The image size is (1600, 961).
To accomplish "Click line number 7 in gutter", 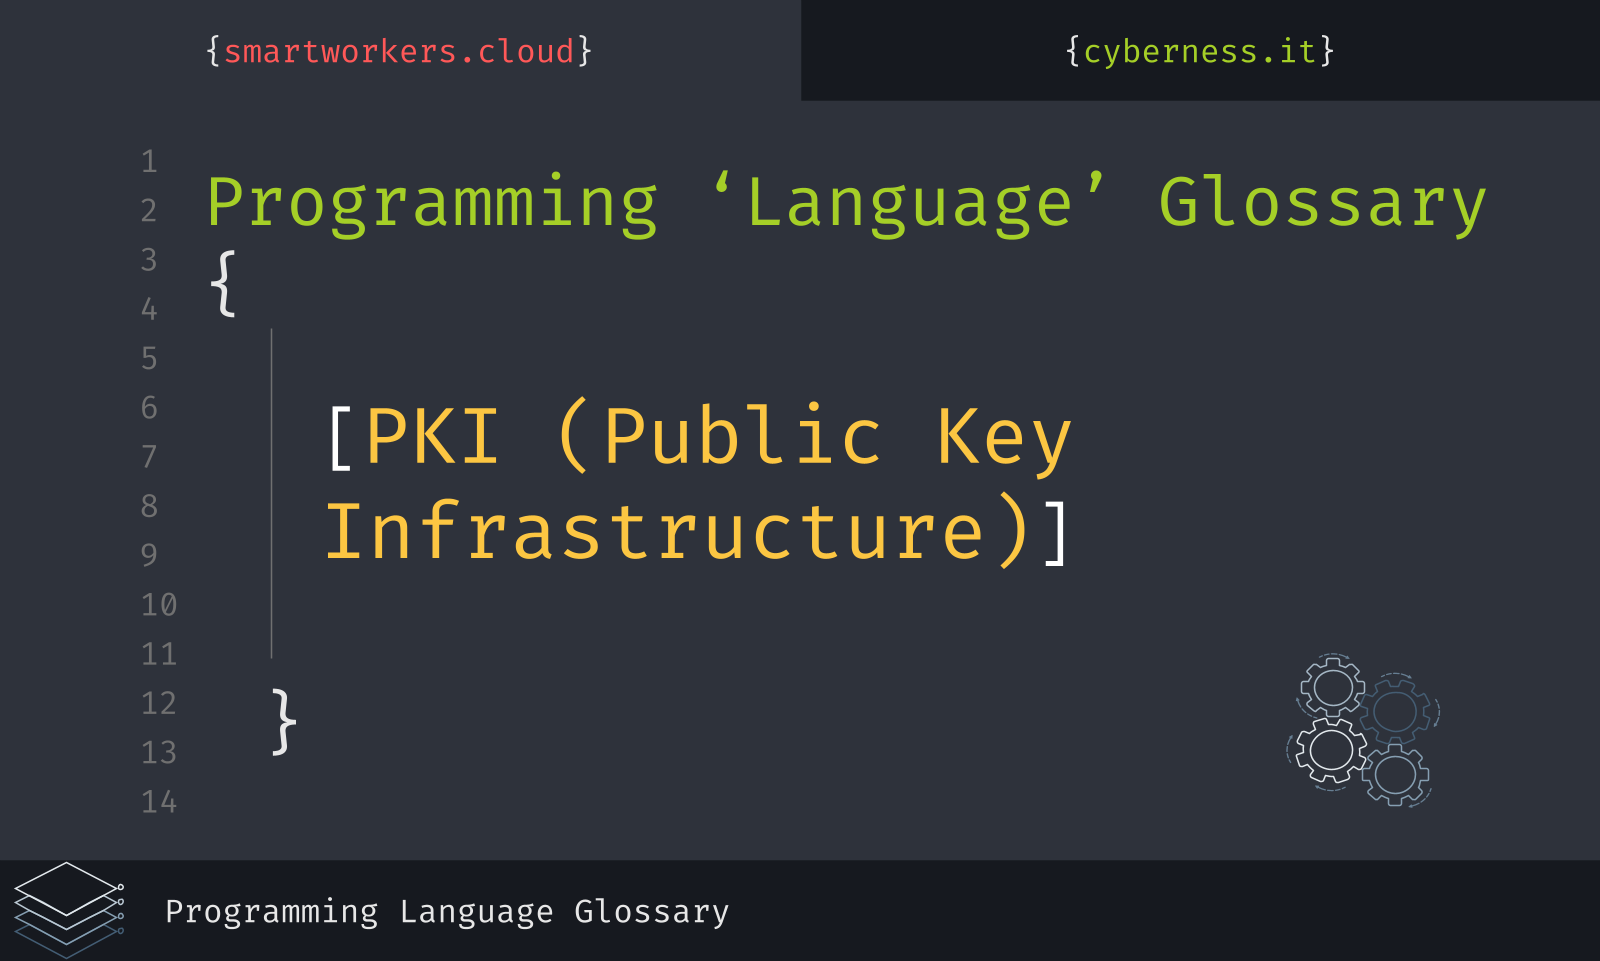I will pos(149,457).
